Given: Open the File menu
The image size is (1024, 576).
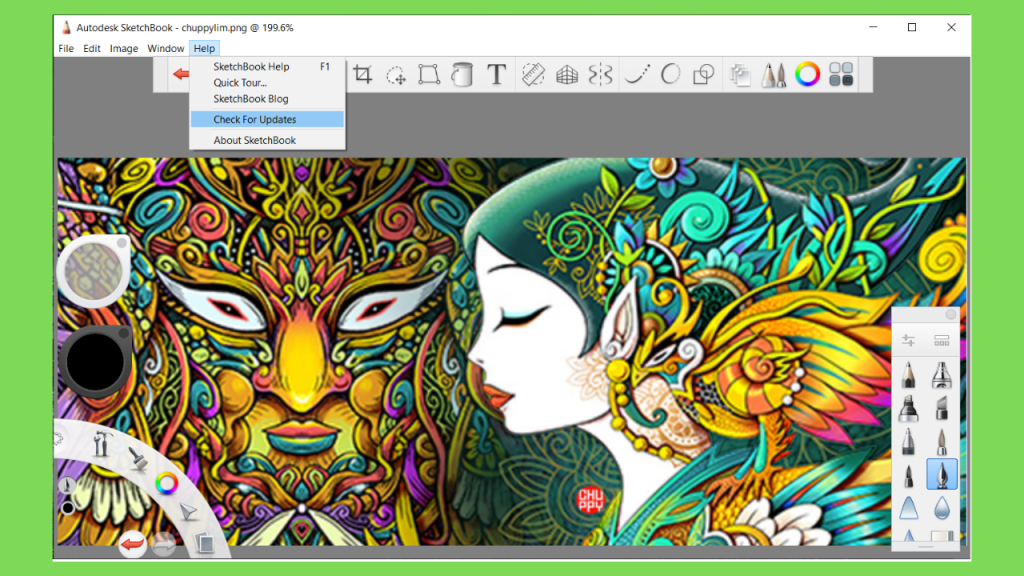Looking at the screenshot, I should [66, 48].
